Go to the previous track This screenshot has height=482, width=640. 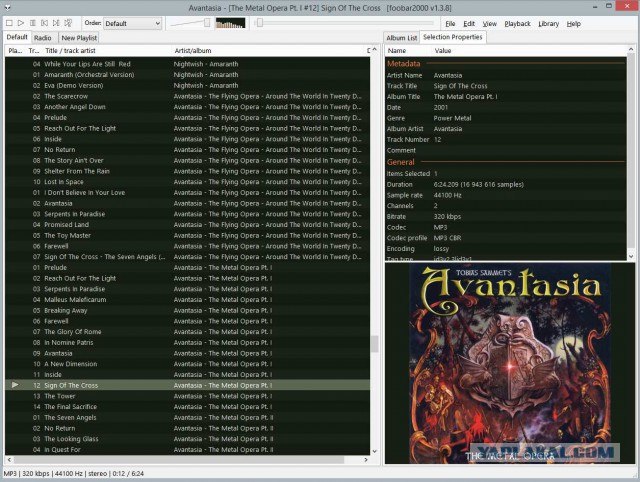[x=44, y=23]
